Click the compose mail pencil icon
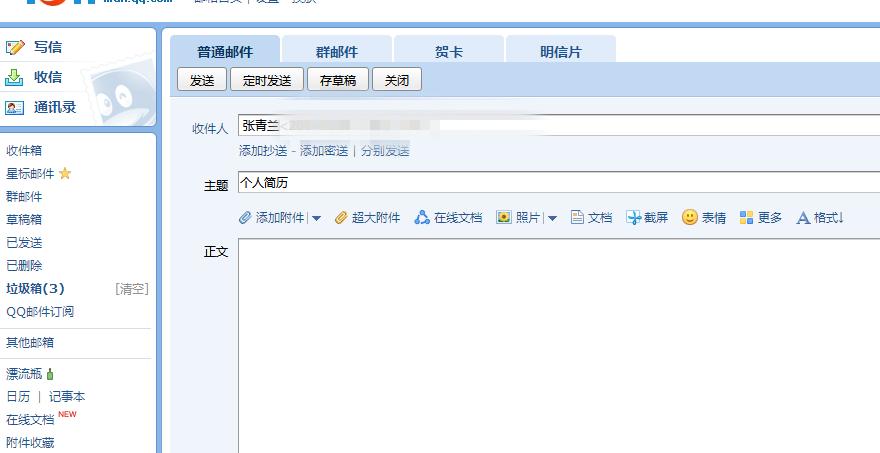This screenshot has width=880, height=453. tap(15, 47)
